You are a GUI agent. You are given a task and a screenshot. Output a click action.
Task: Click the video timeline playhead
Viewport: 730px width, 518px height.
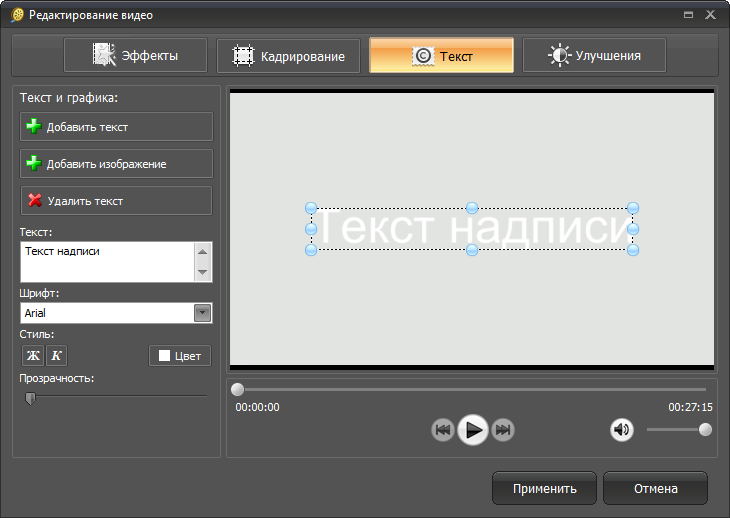click(237, 389)
